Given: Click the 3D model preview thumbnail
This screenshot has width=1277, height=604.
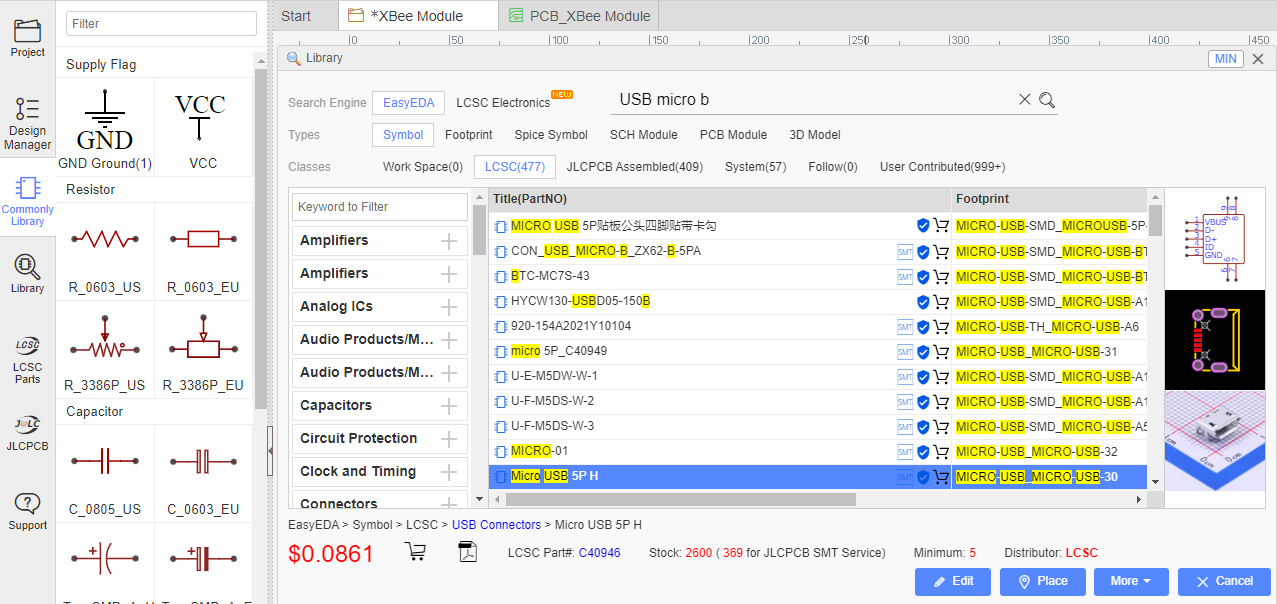Looking at the screenshot, I should pyautogui.click(x=1214, y=441).
